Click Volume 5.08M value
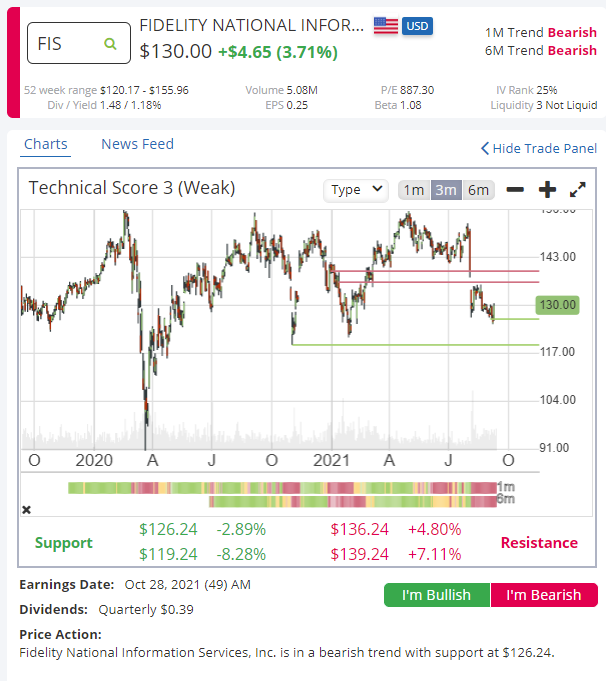Image resolution: width=606 pixels, height=681 pixels. pos(281,90)
